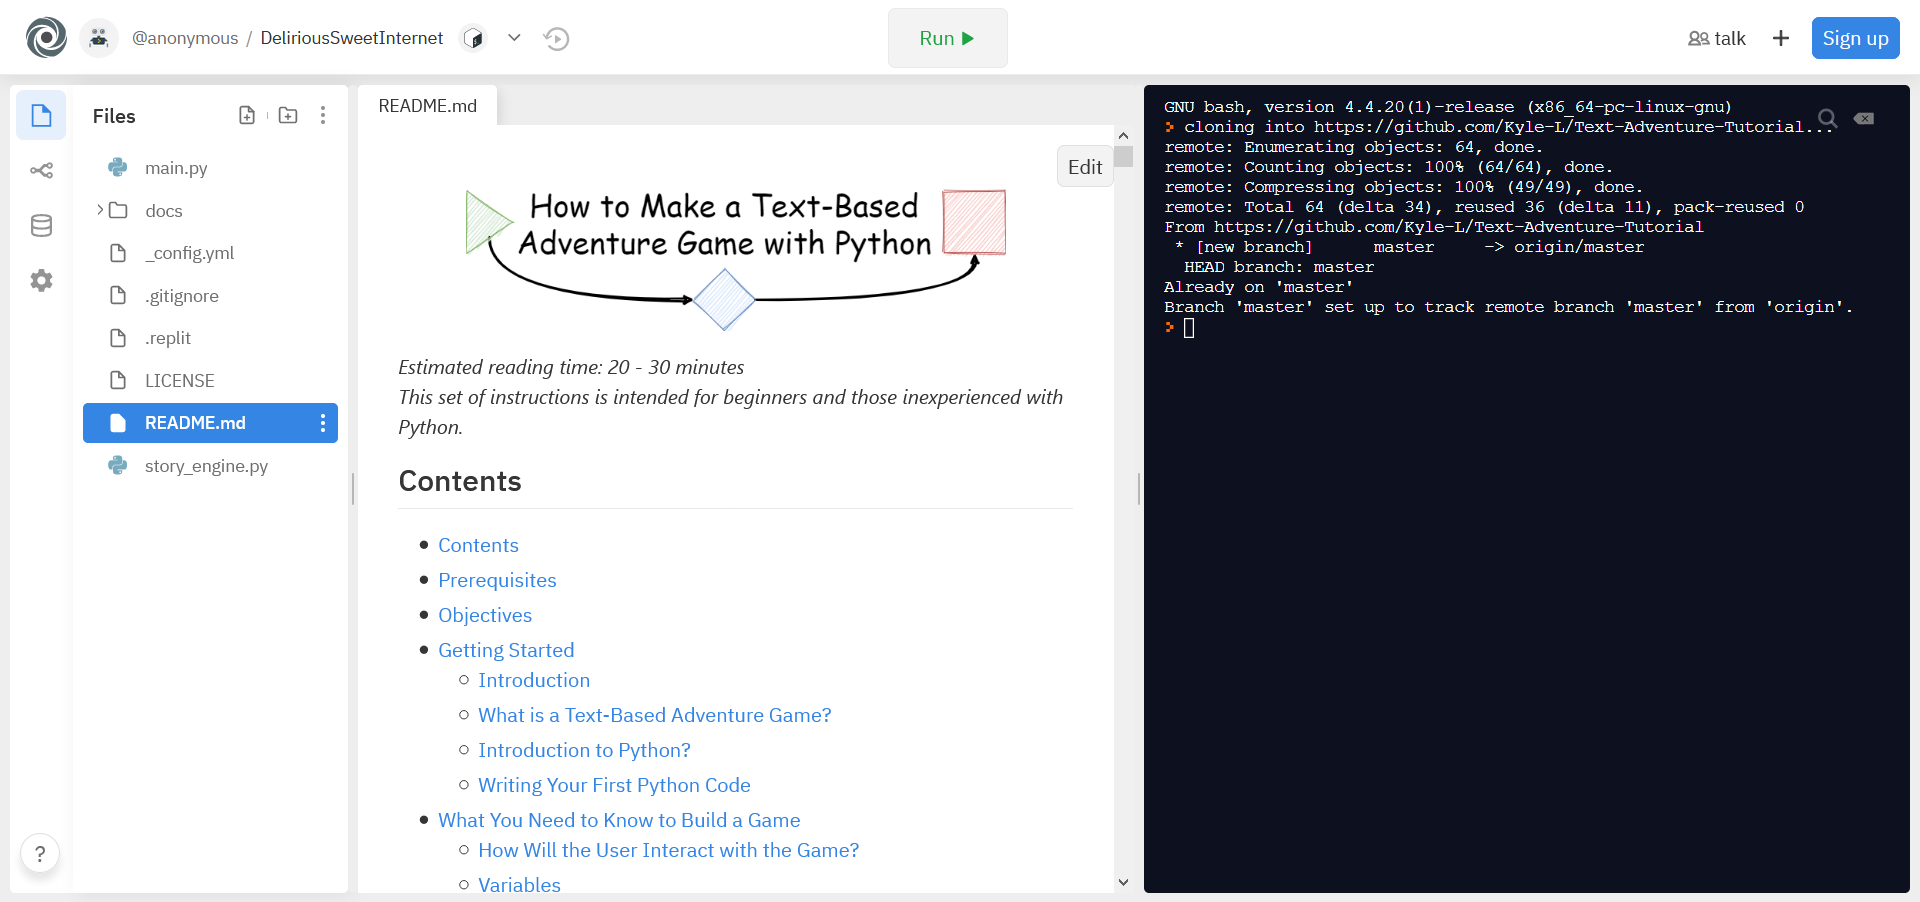Follow the Getting Started contents link
The height and width of the screenshot is (902, 1920).
point(506,650)
